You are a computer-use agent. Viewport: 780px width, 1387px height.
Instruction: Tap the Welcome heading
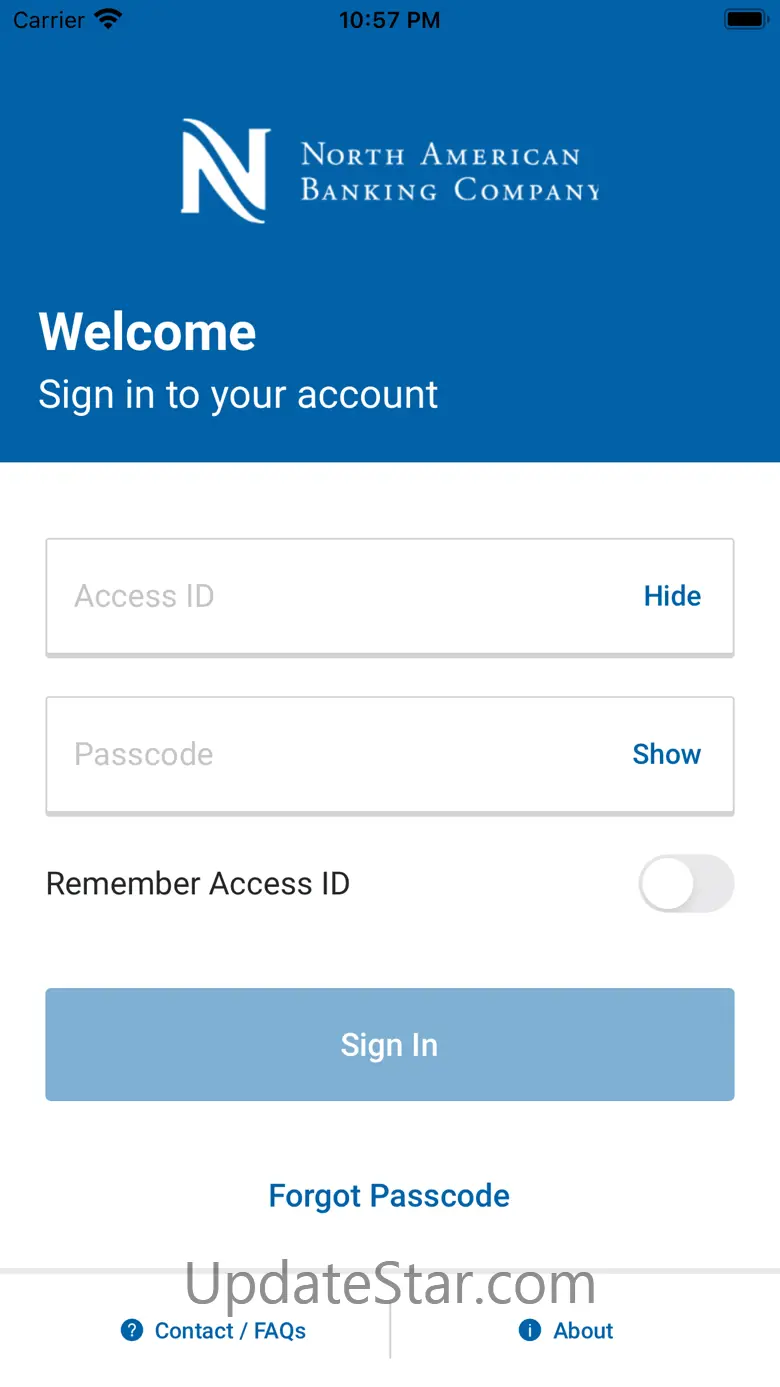click(x=148, y=332)
